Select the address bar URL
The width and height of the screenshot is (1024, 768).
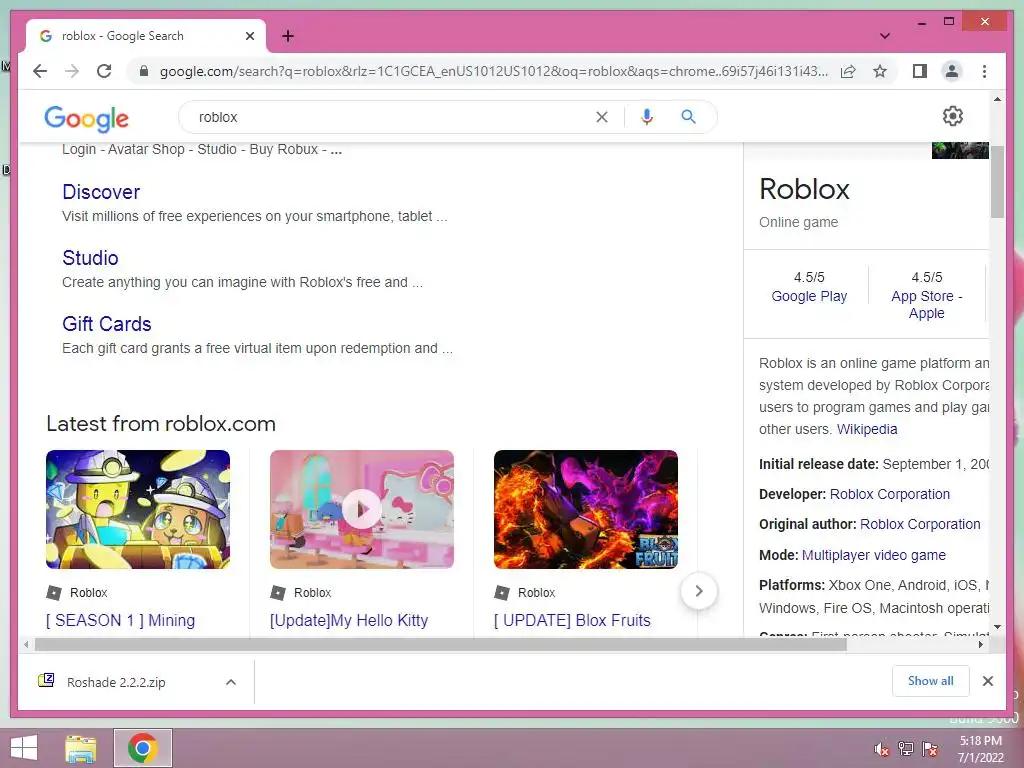pyautogui.click(x=494, y=71)
